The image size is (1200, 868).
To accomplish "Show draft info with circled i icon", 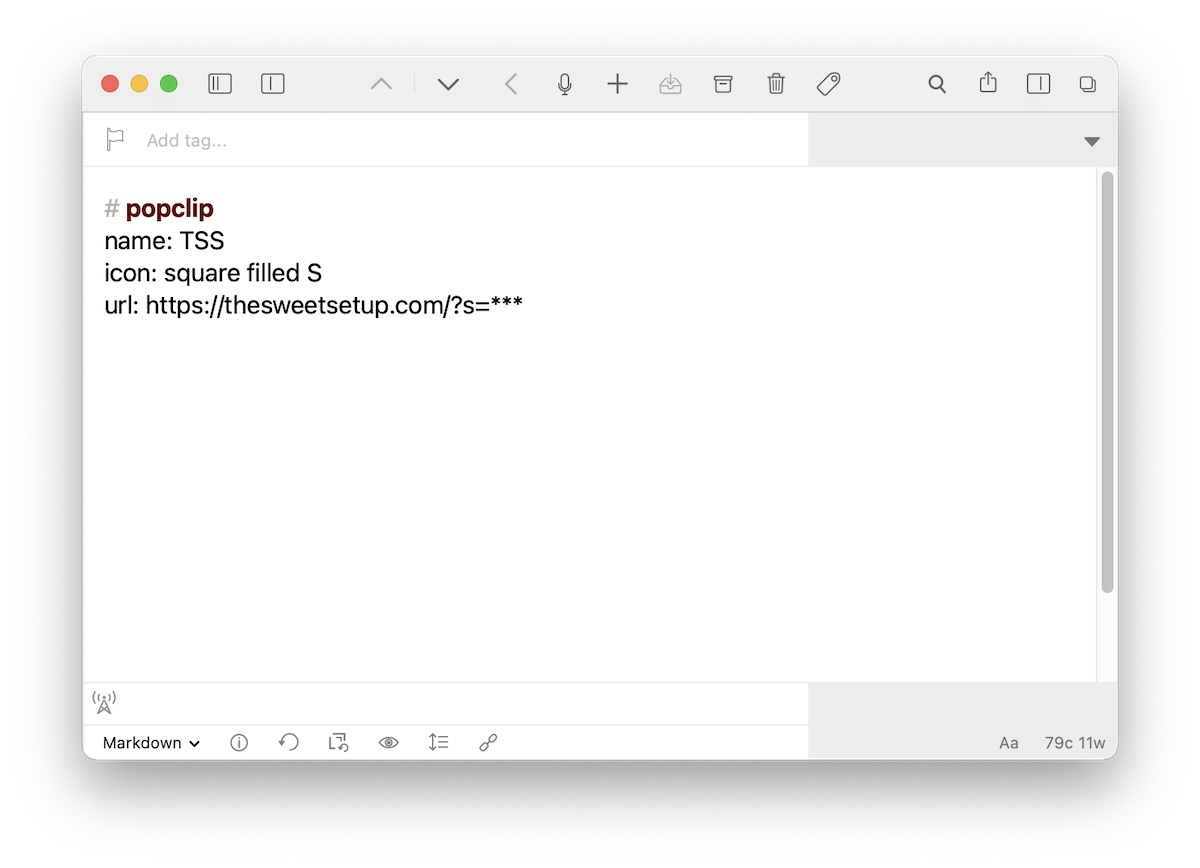I will coord(239,743).
